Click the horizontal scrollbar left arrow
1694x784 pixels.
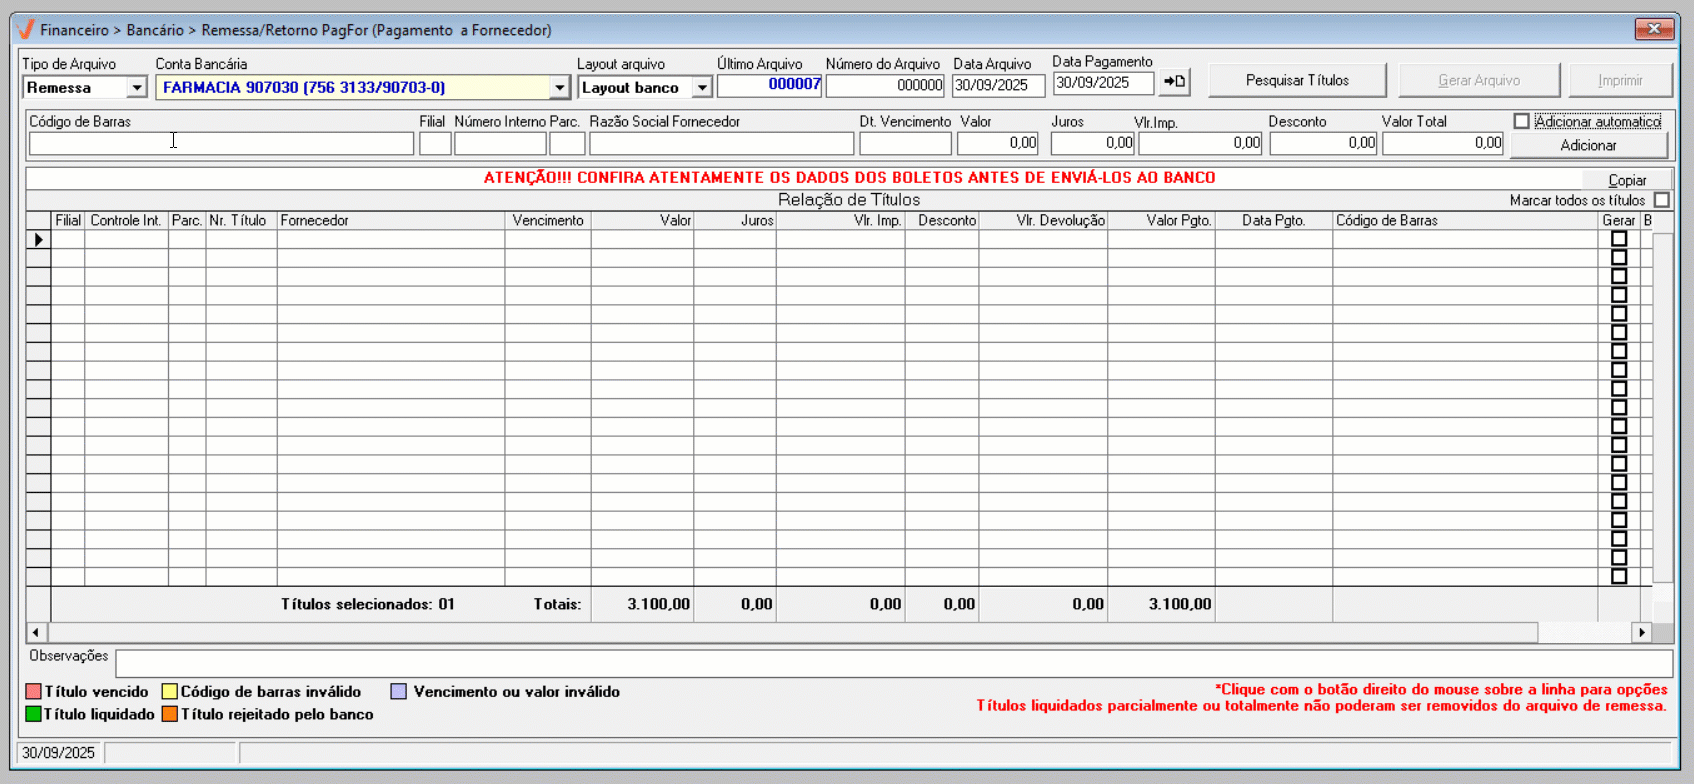click(36, 632)
